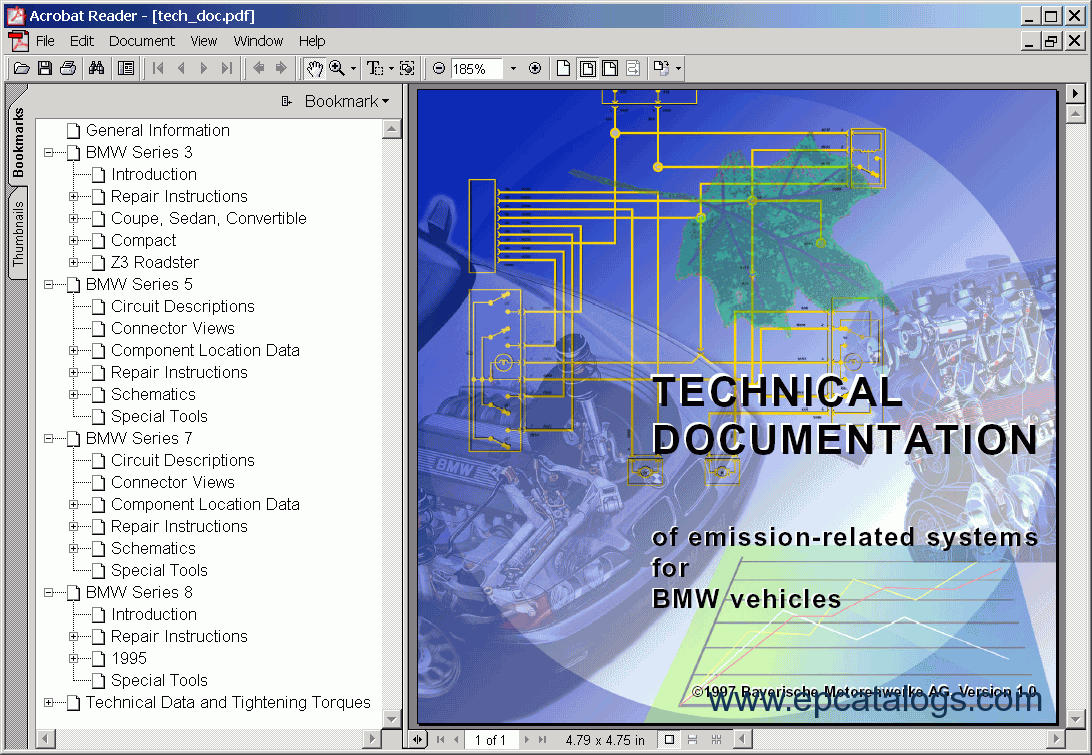Select the Graphics Select tool
Viewport: 1092px width, 755px height.
pos(407,68)
